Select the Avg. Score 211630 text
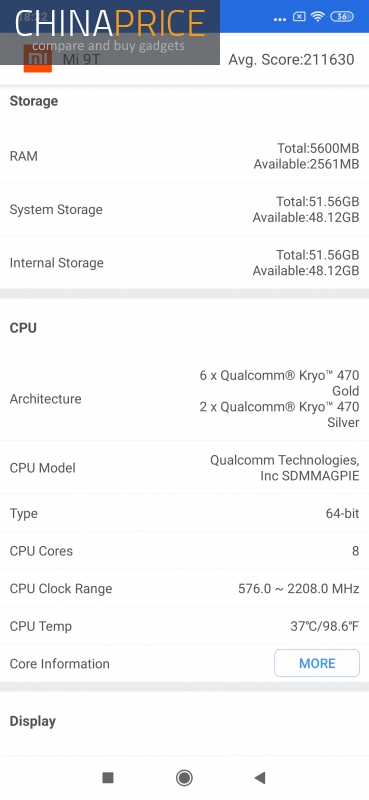This screenshot has width=369, height=800. [x=291, y=60]
